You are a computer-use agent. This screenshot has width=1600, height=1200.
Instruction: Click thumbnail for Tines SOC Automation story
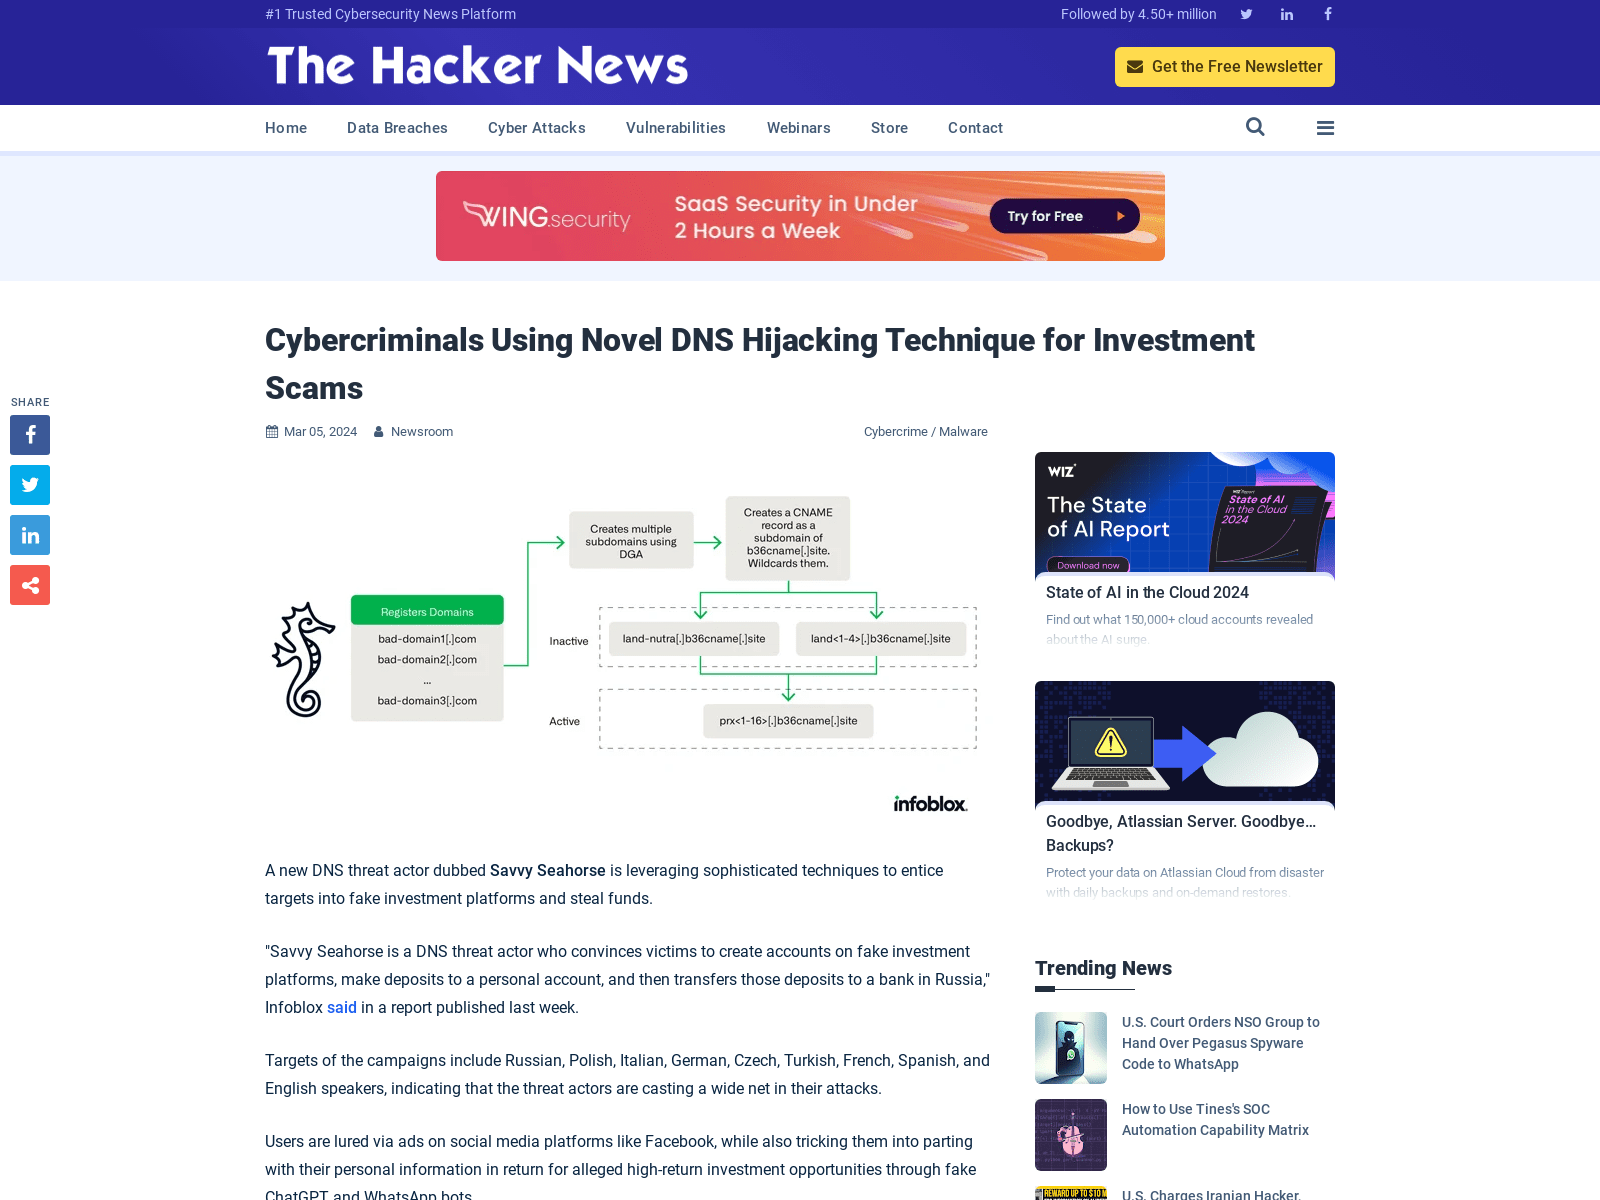point(1071,1135)
